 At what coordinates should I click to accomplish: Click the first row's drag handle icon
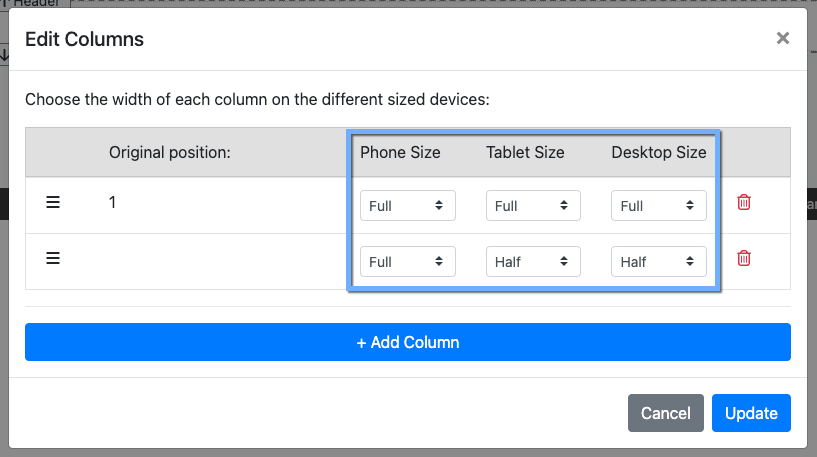pos(54,202)
